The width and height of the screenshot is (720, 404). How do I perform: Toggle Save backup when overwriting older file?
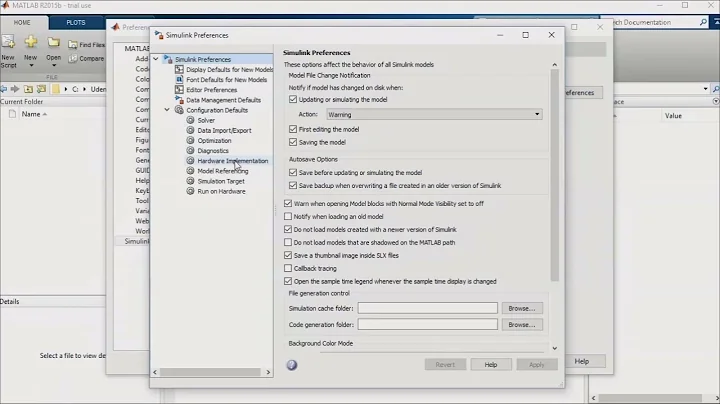293,185
